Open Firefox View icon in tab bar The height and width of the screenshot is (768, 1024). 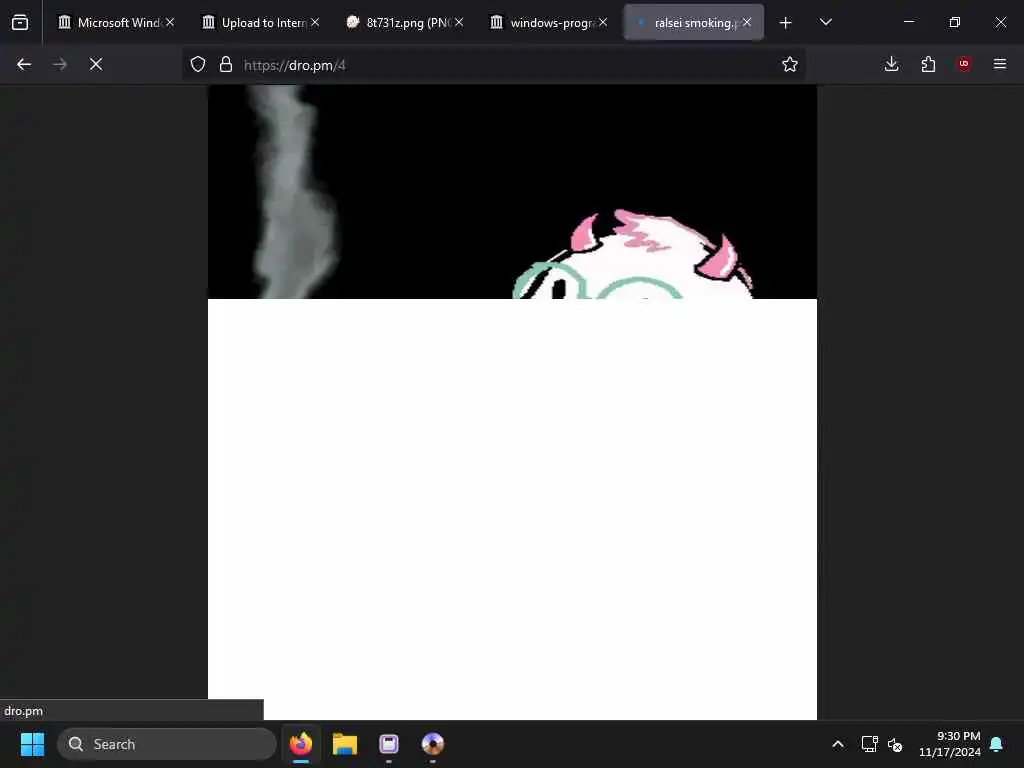(20, 23)
